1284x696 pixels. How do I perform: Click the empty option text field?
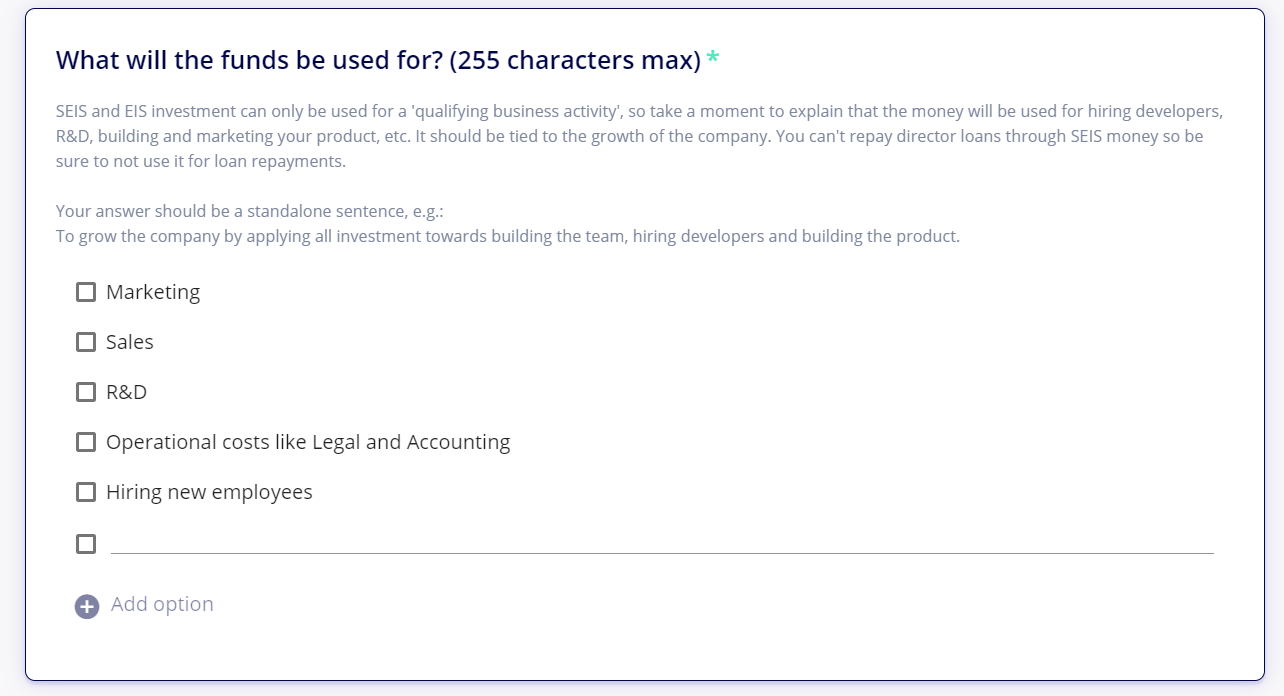(x=662, y=541)
